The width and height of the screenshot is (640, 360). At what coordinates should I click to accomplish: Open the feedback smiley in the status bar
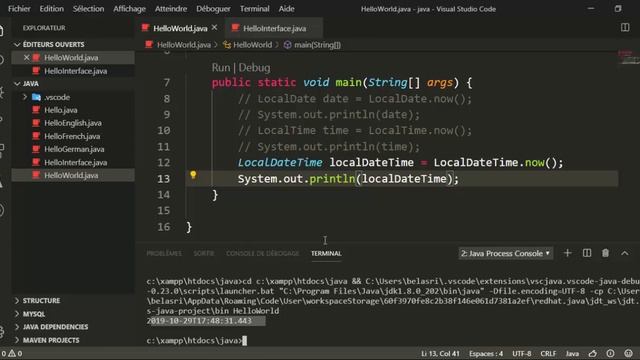628,353
